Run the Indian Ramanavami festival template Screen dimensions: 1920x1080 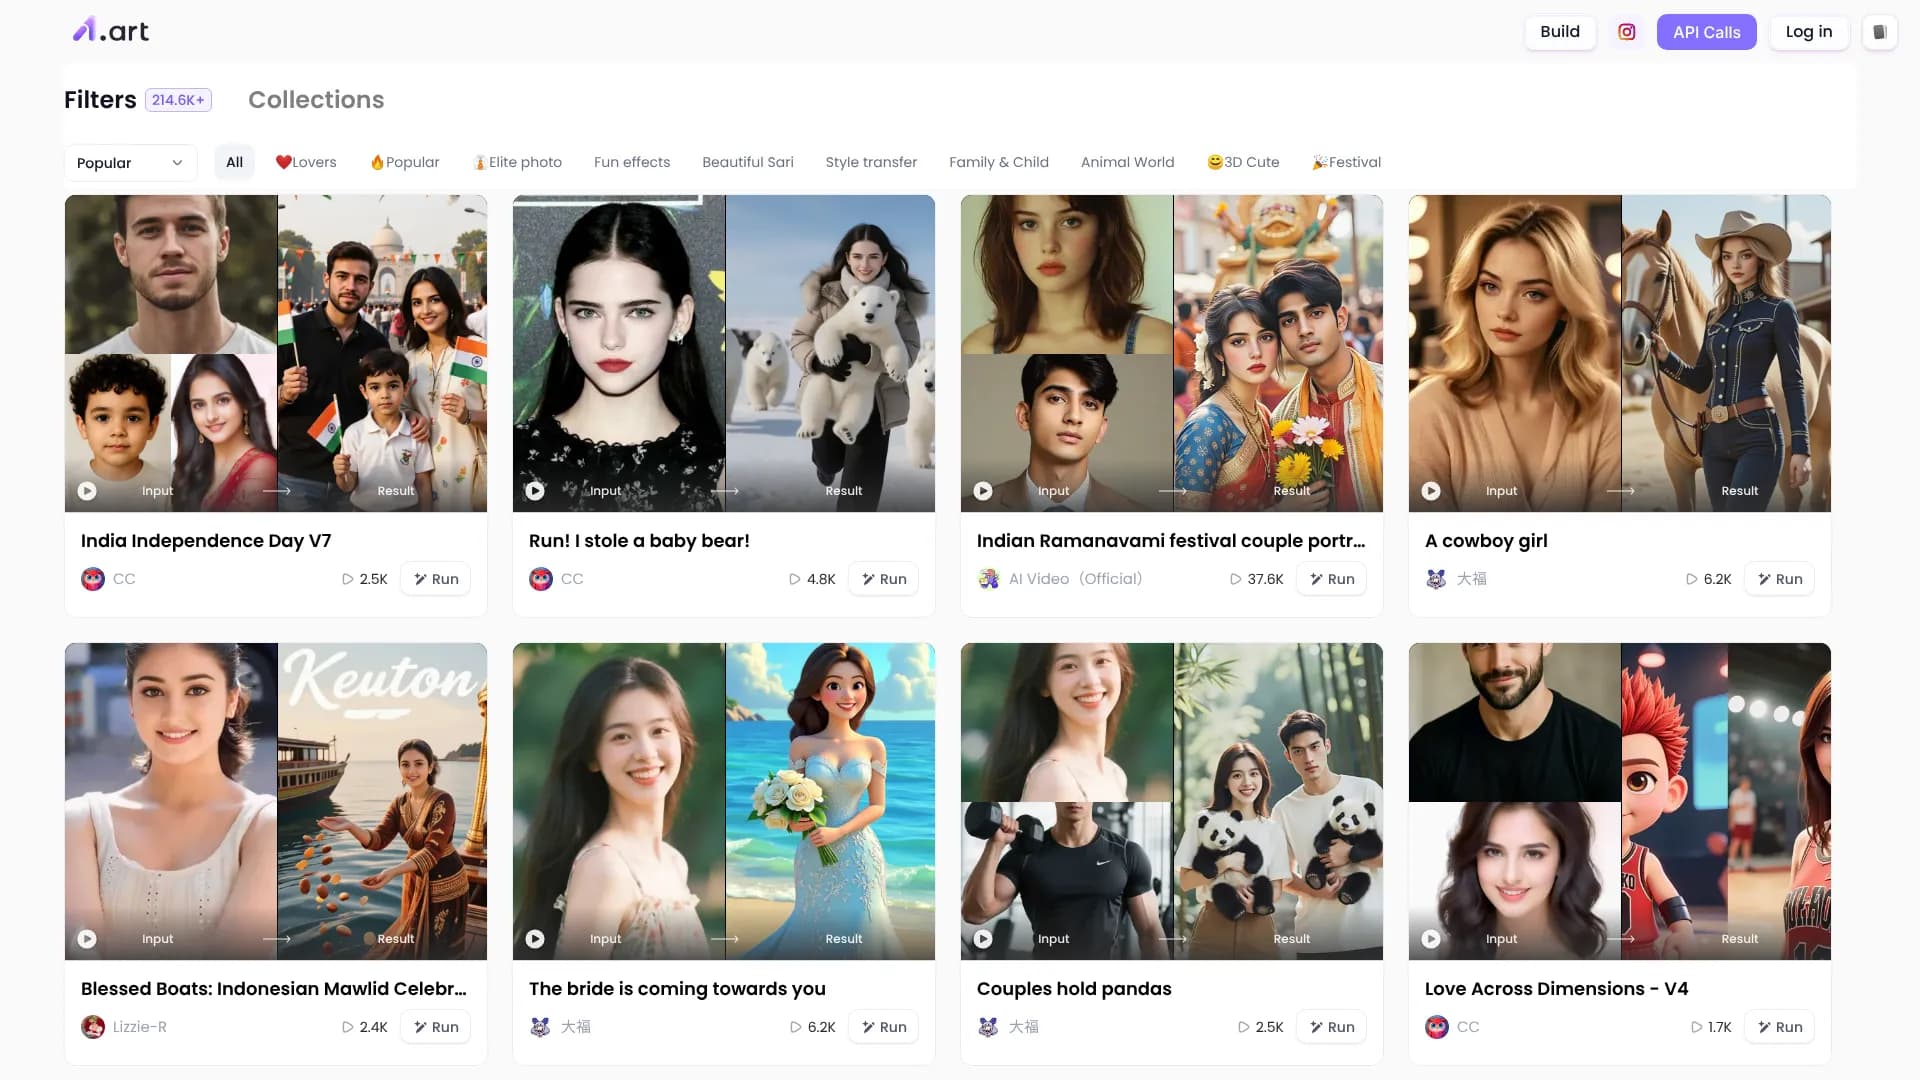1331,579
